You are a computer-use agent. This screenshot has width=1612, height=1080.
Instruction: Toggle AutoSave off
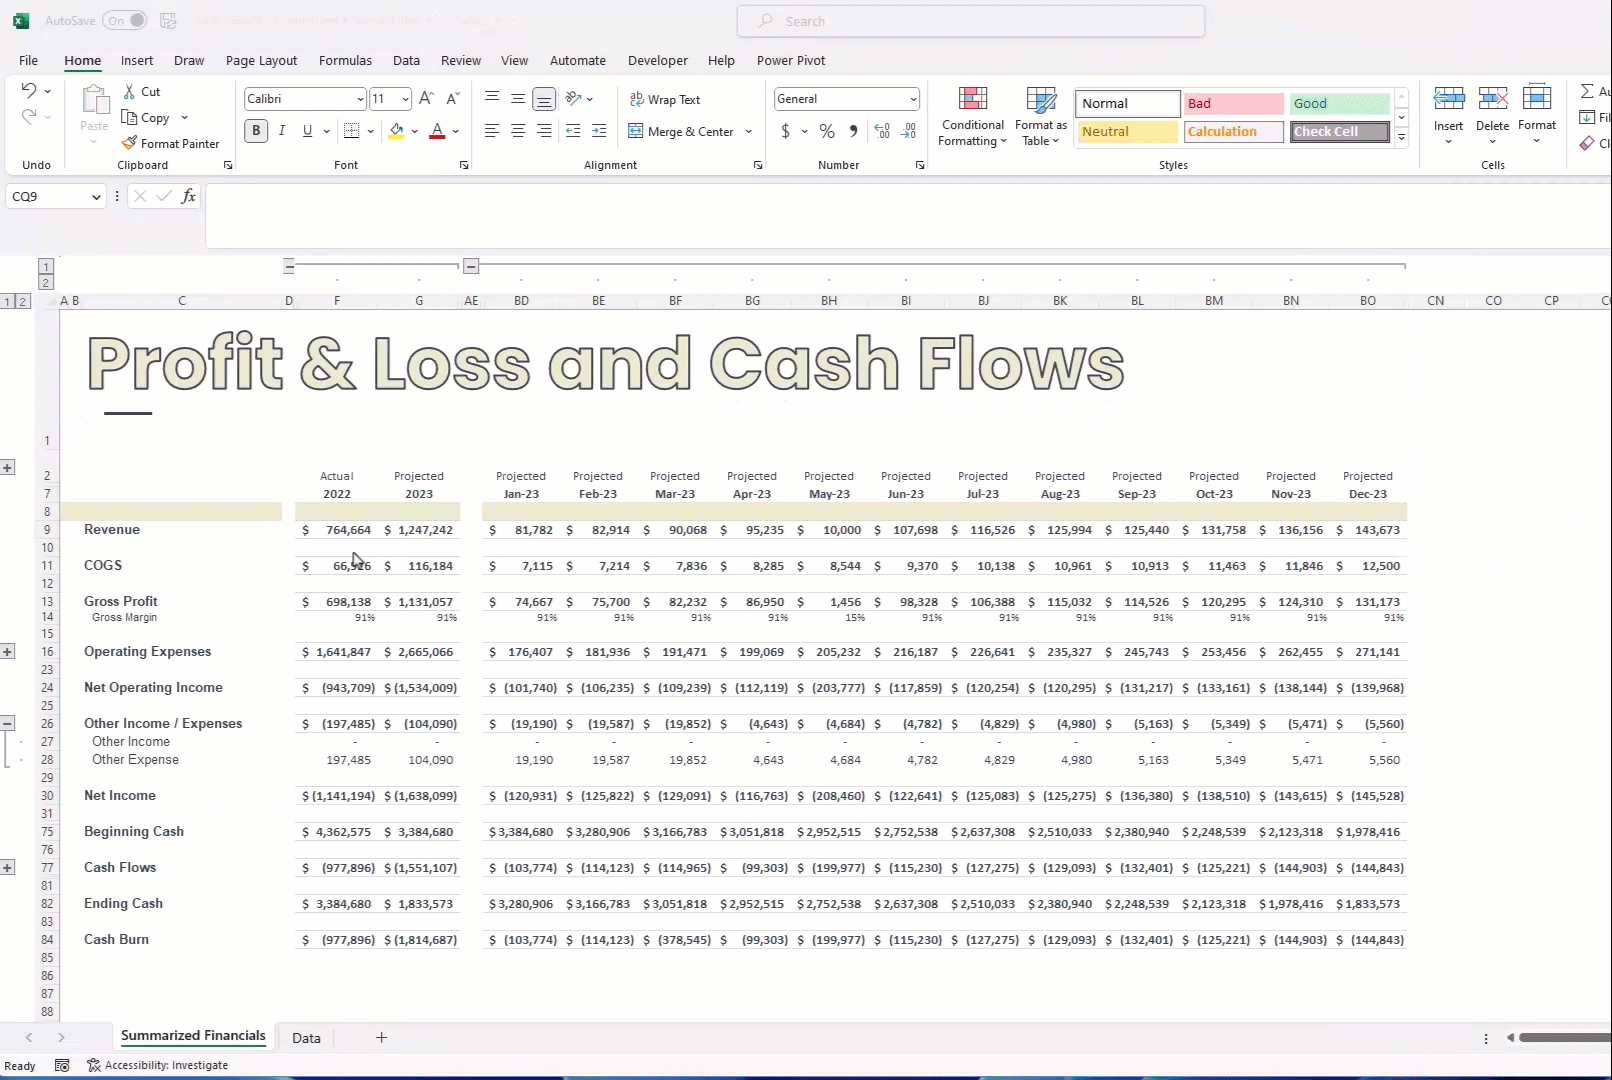tap(124, 20)
